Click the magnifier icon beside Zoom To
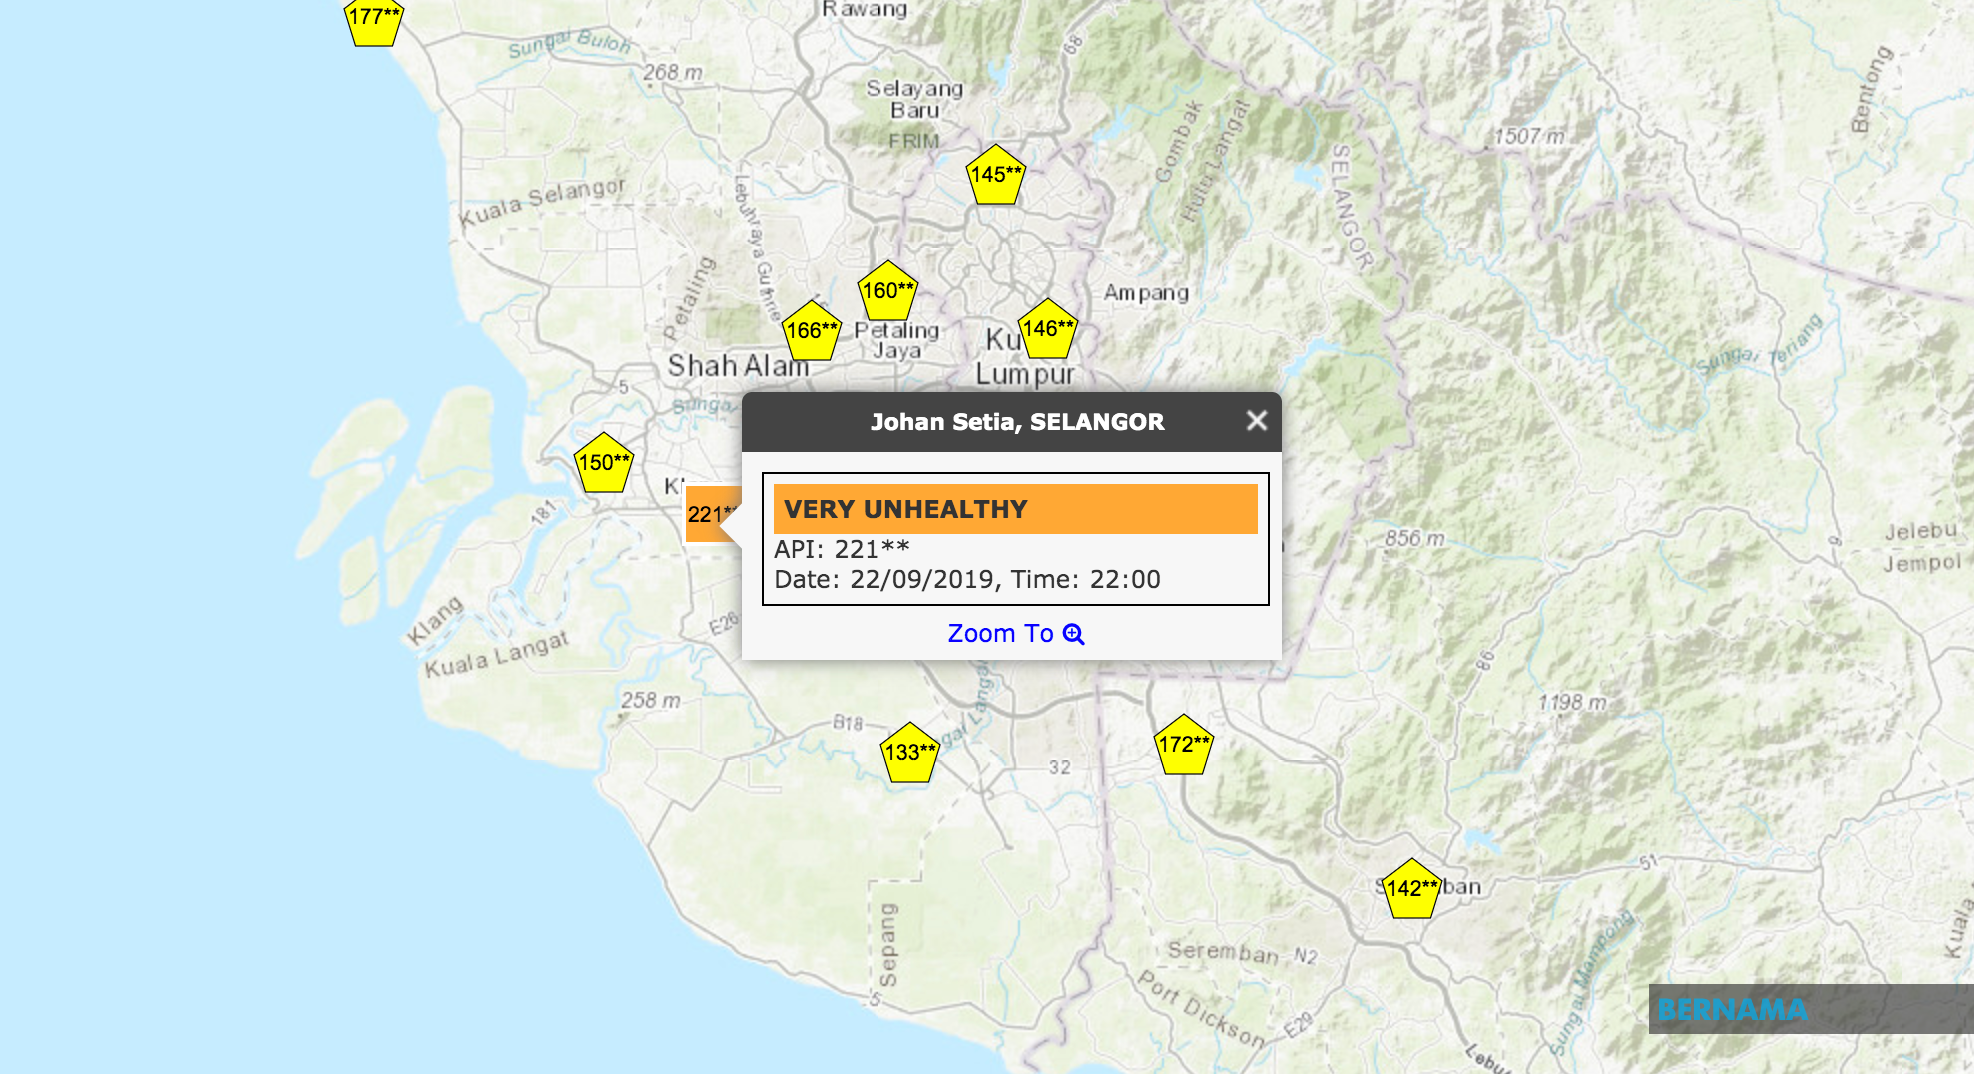Screen dimensions: 1974x1074 click(x=1074, y=634)
